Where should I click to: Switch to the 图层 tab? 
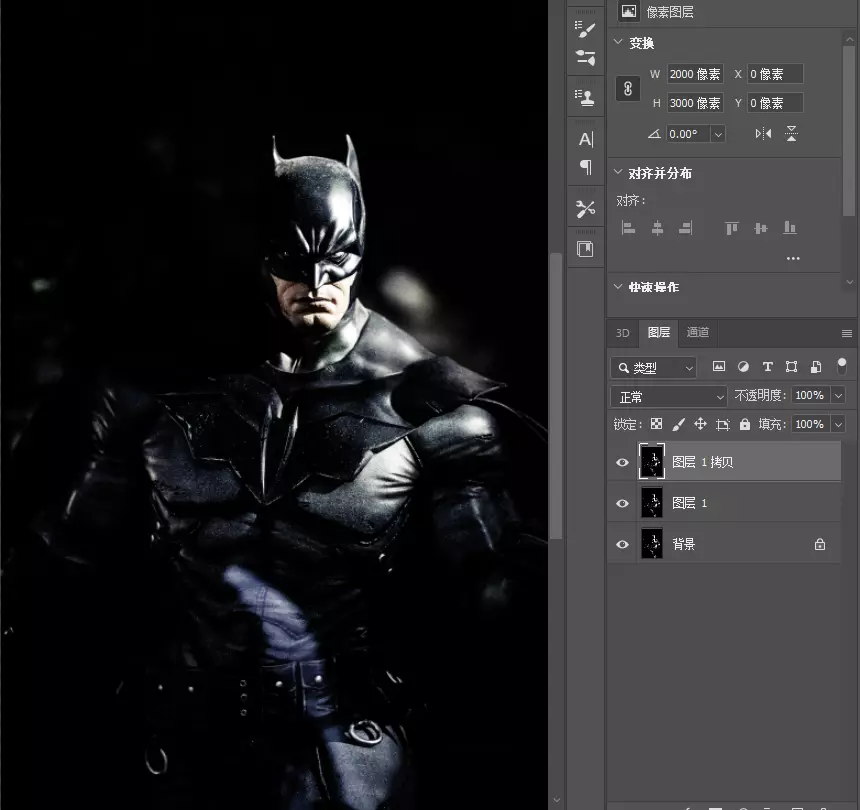coord(659,332)
